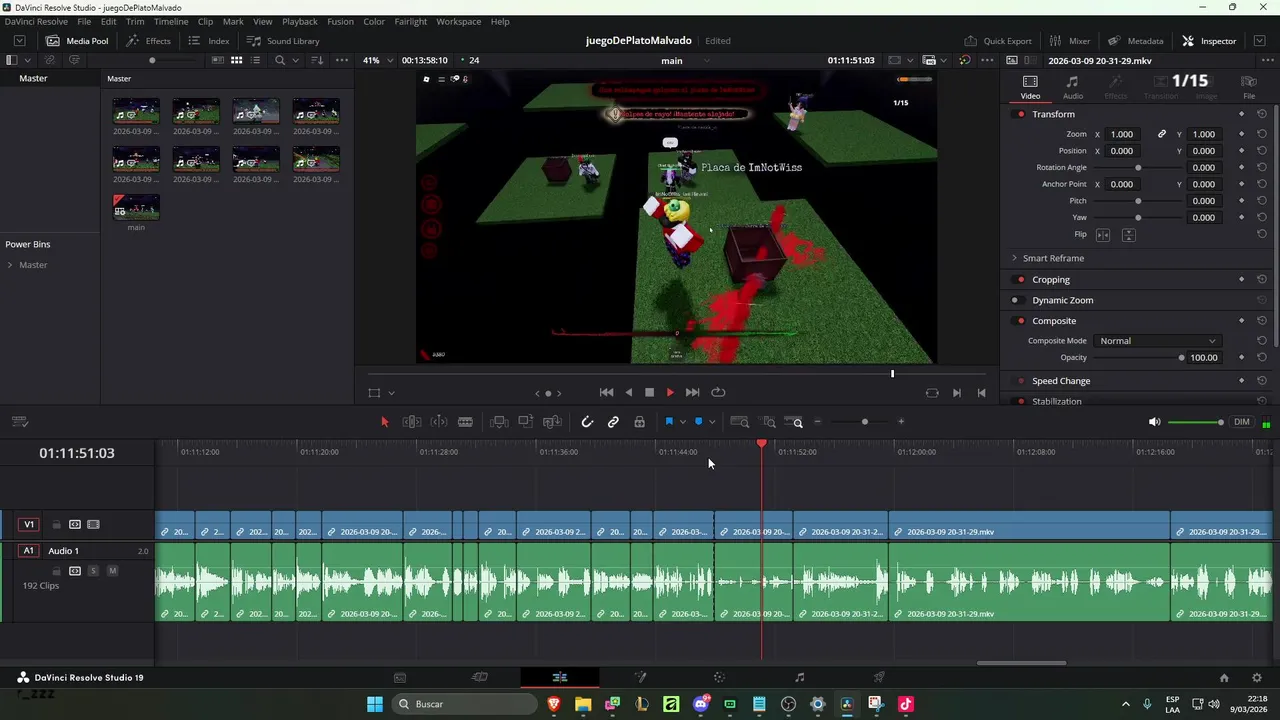The width and height of the screenshot is (1280, 720).
Task: Open the Sound Library panel
Action: 283,41
